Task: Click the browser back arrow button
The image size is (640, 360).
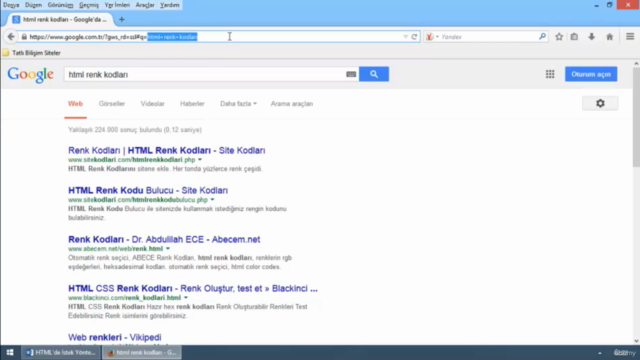Action: [11, 37]
